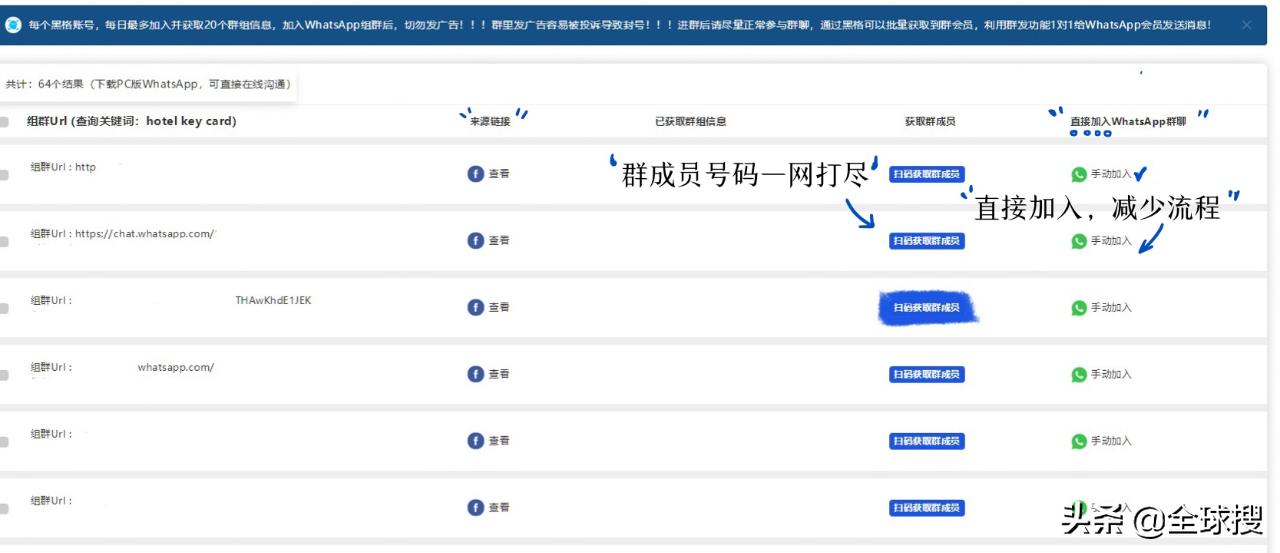Viewport: 1280px width, 553px height.
Task: Click the WhatsApp 手动加入 icon in the 'https://chat.whatsapp.com/' row
Action: 1079,241
